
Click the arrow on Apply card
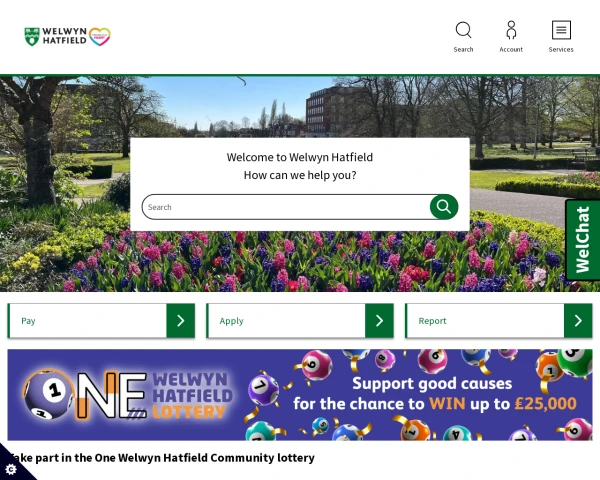(x=379, y=321)
